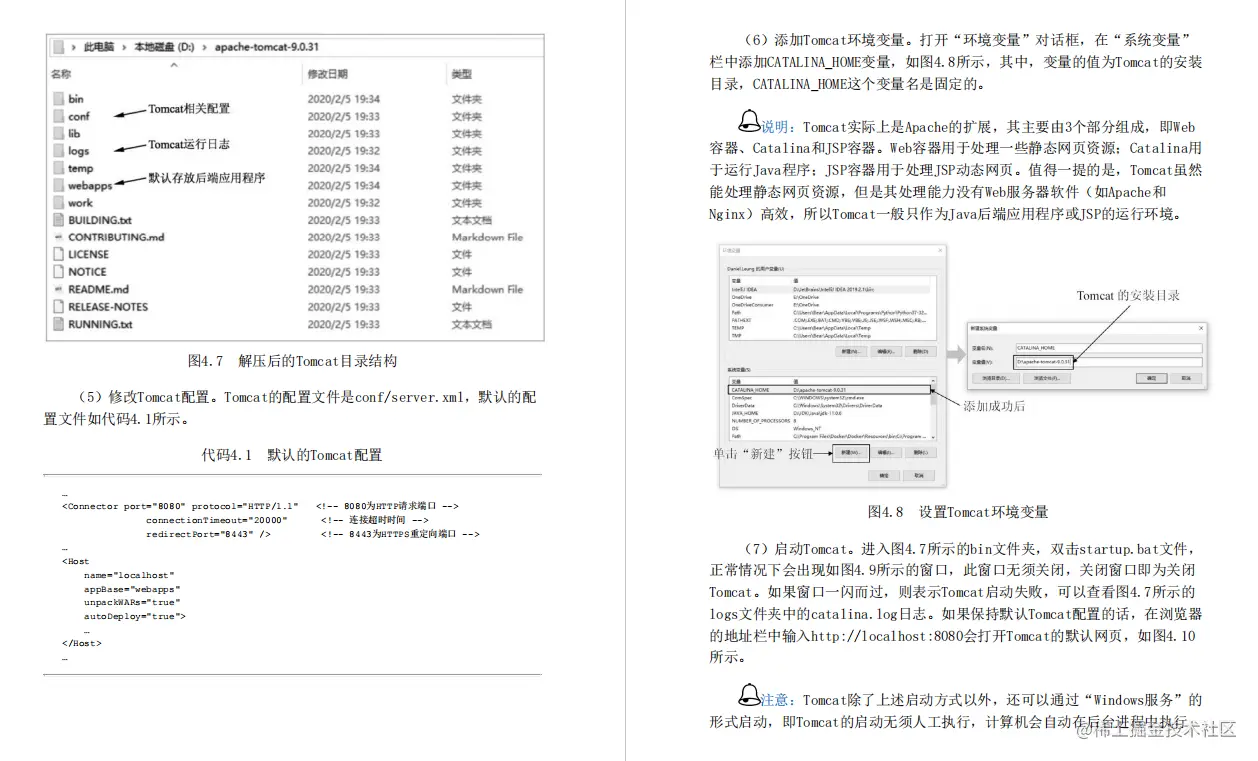The height and width of the screenshot is (761, 1258).
Task: Click the sort arrow above 名称 column
Action: click(x=174, y=63)
